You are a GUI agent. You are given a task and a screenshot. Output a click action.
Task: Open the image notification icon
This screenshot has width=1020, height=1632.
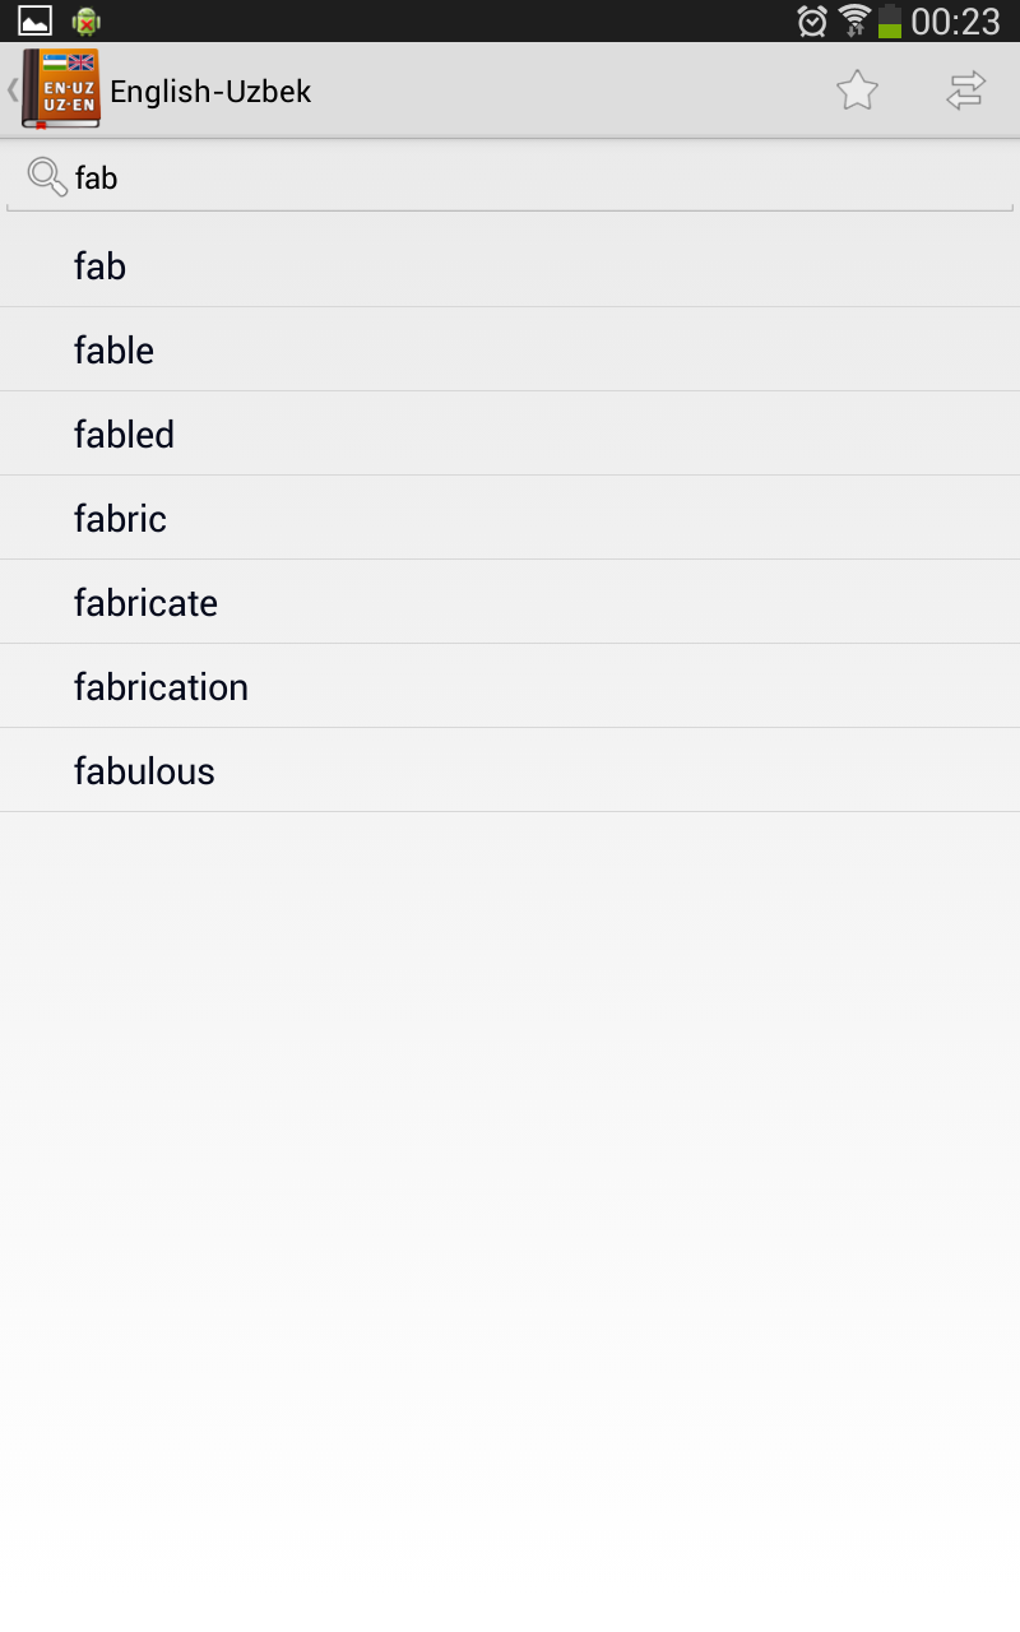pyautogui.click(x=35, y=21)
